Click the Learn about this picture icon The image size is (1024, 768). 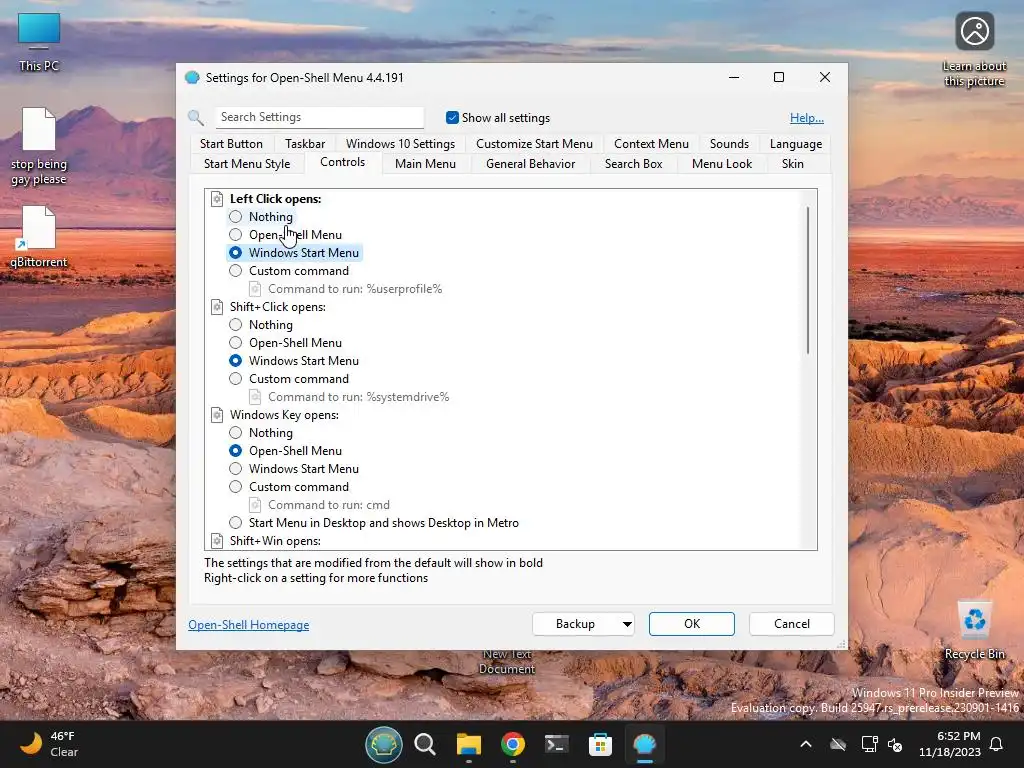tap(974, 49)
